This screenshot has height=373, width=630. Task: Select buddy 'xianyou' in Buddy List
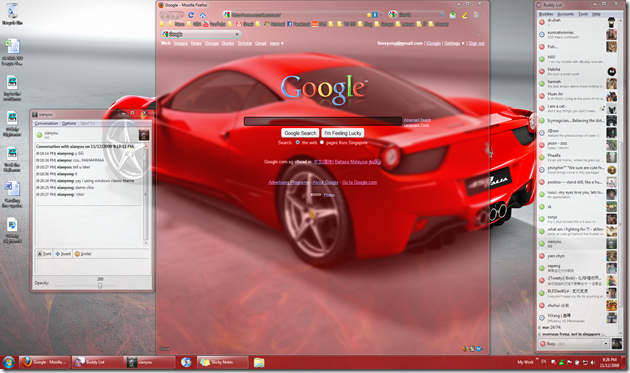[577, 244]
